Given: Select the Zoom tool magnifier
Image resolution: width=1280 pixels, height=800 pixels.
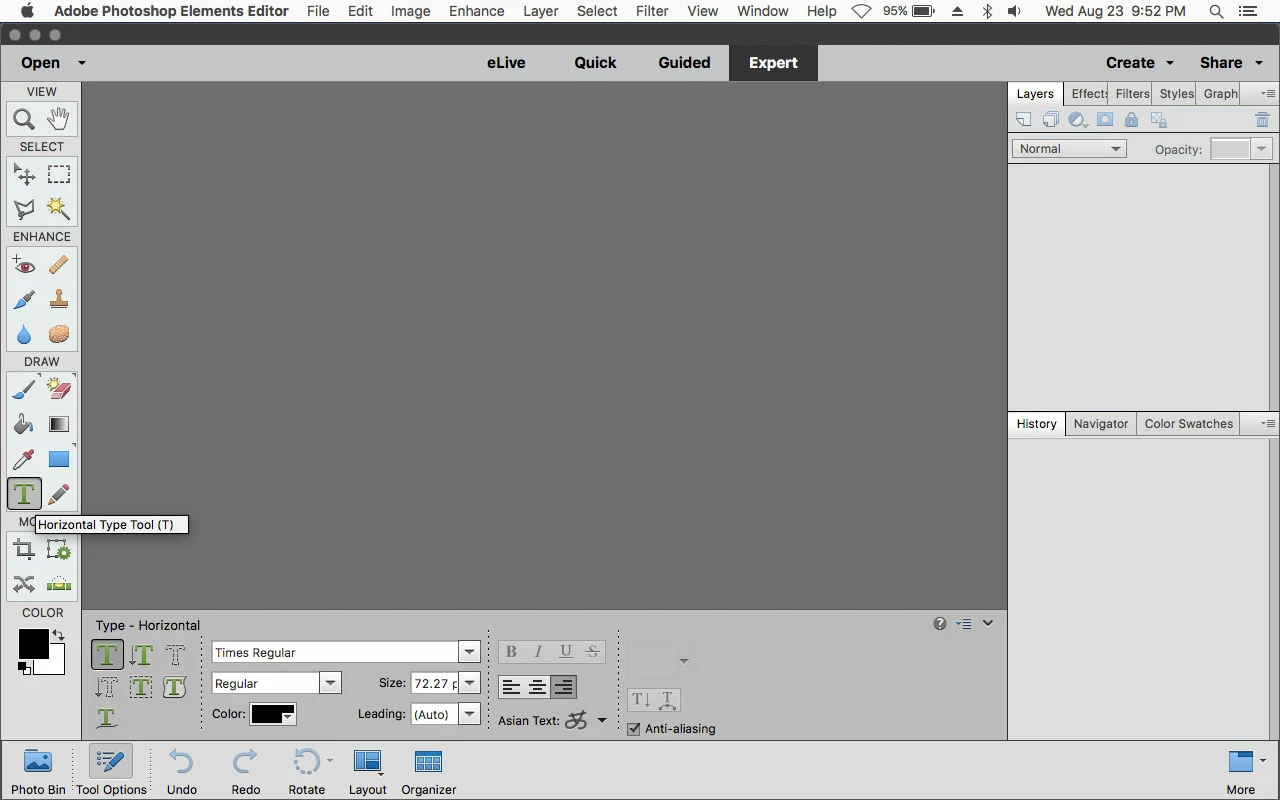Looking at the screenshot, I should click(24, 119).
